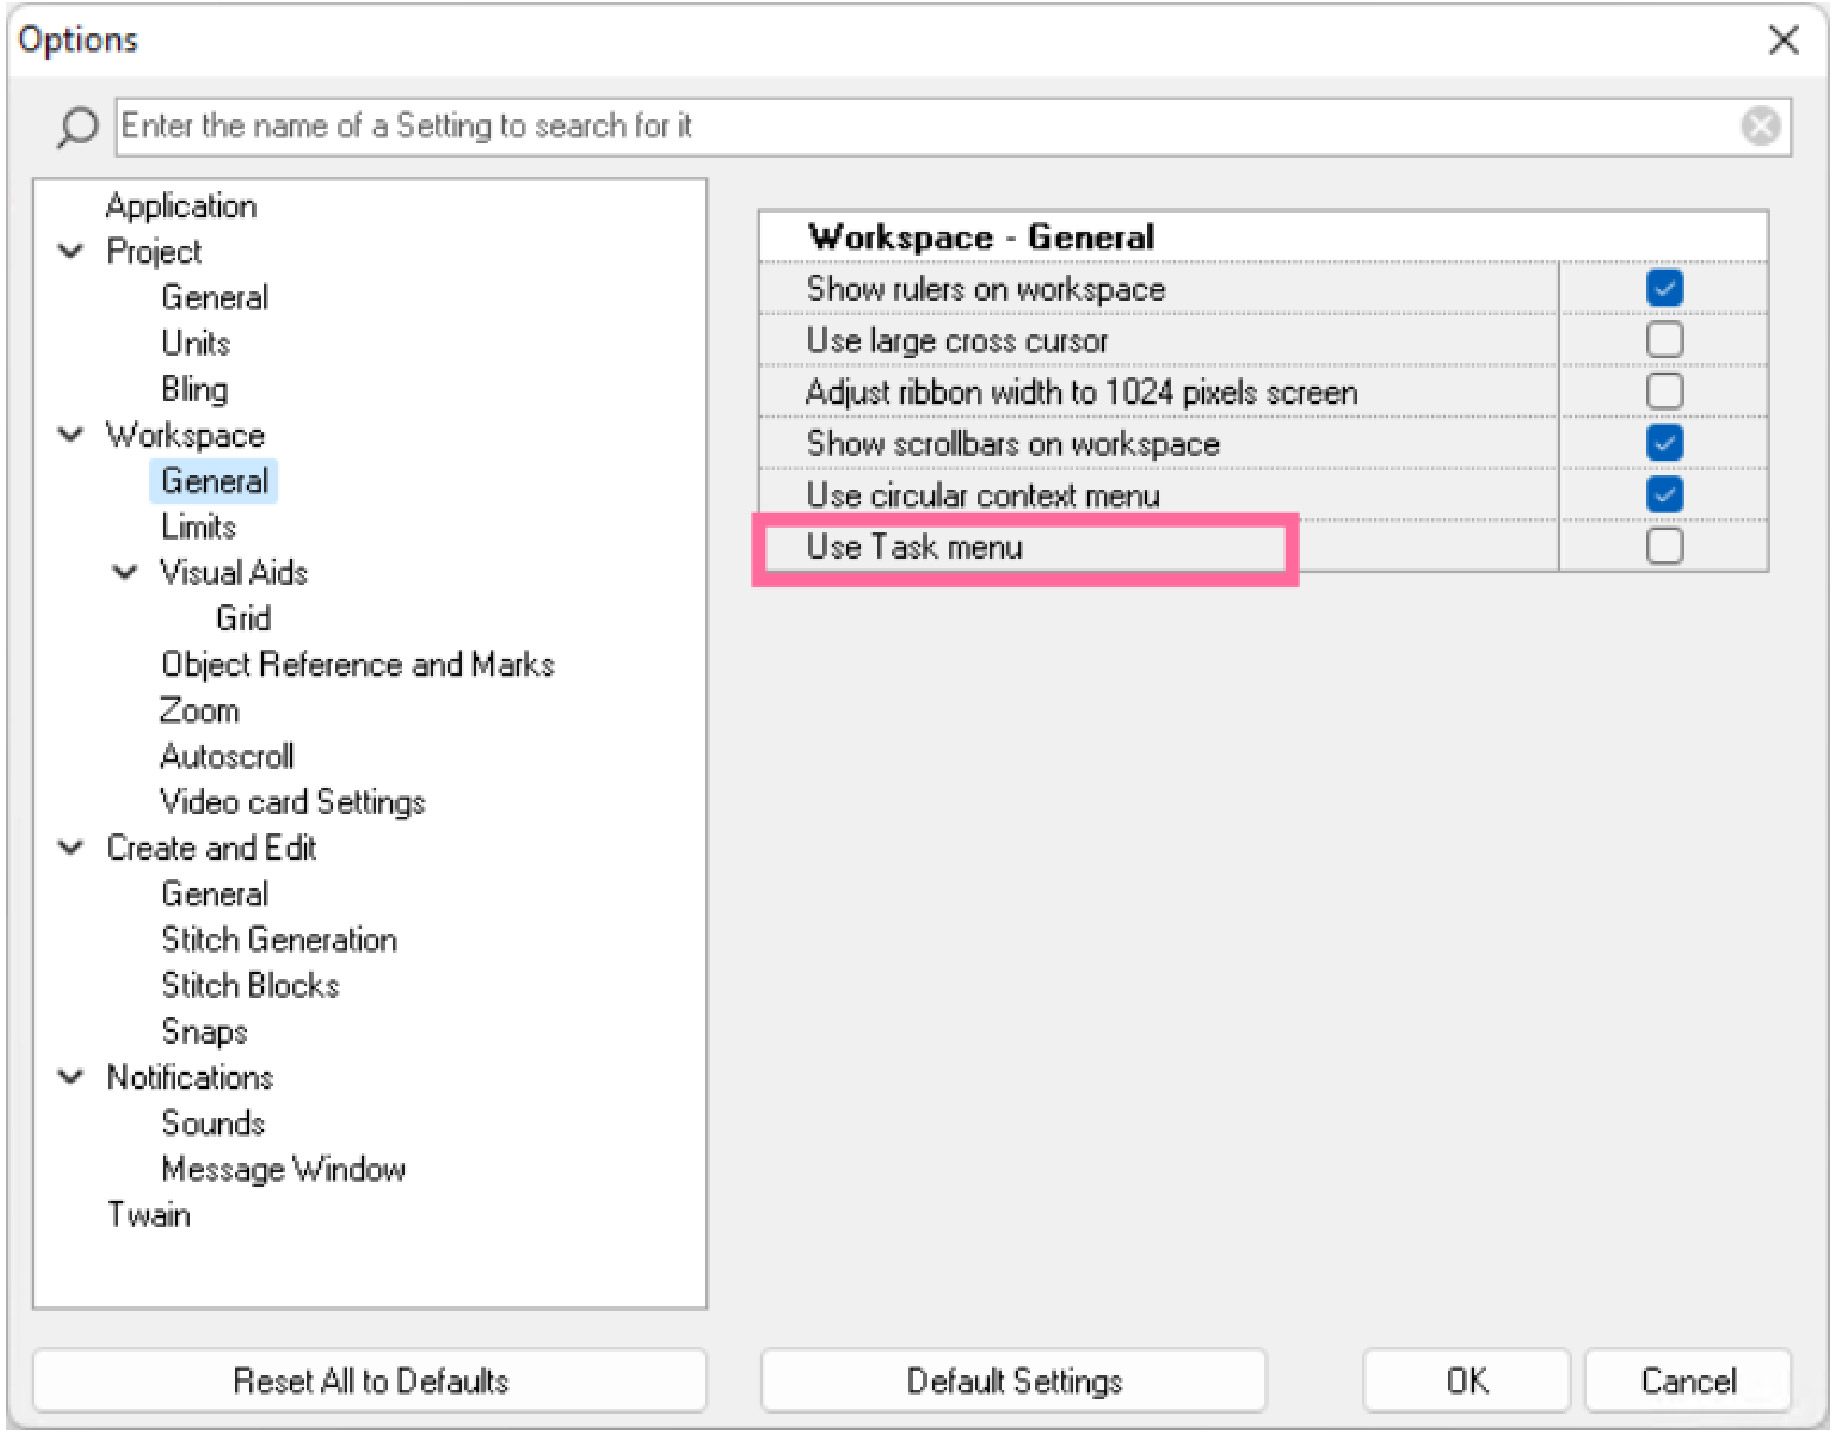Collapse the Project tree node
This screenshot has height=1438, width=1835.
71,252
